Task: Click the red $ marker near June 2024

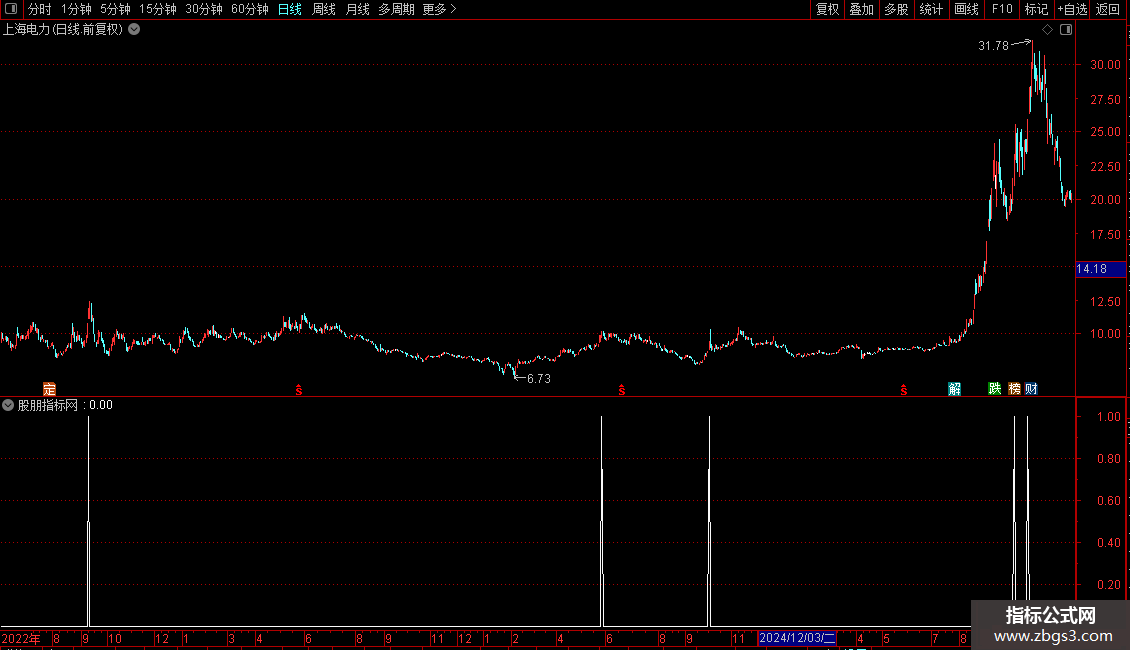Action: coord(622,390)
